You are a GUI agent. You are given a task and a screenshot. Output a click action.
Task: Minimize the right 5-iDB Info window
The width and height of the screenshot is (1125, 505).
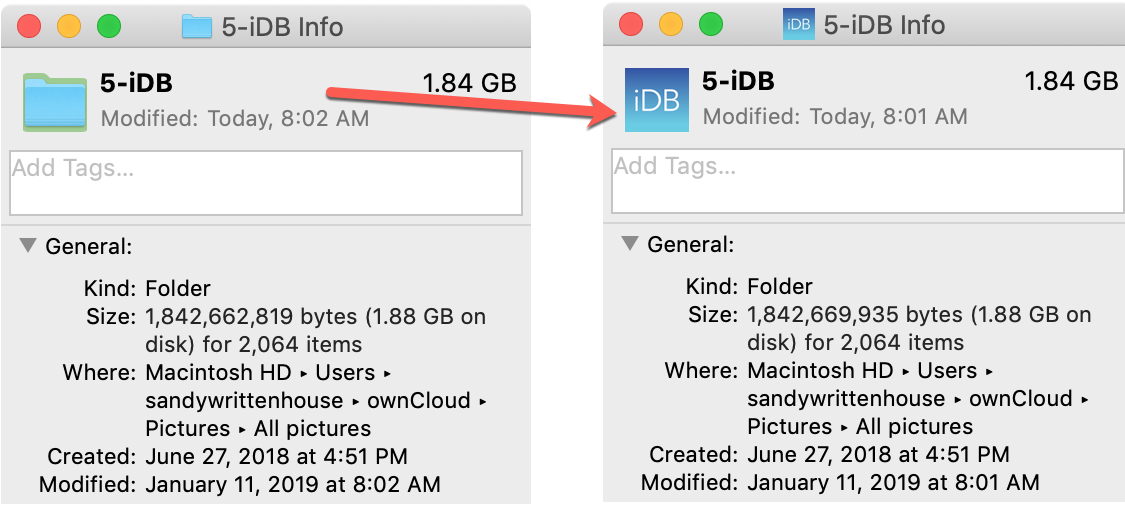671,25
